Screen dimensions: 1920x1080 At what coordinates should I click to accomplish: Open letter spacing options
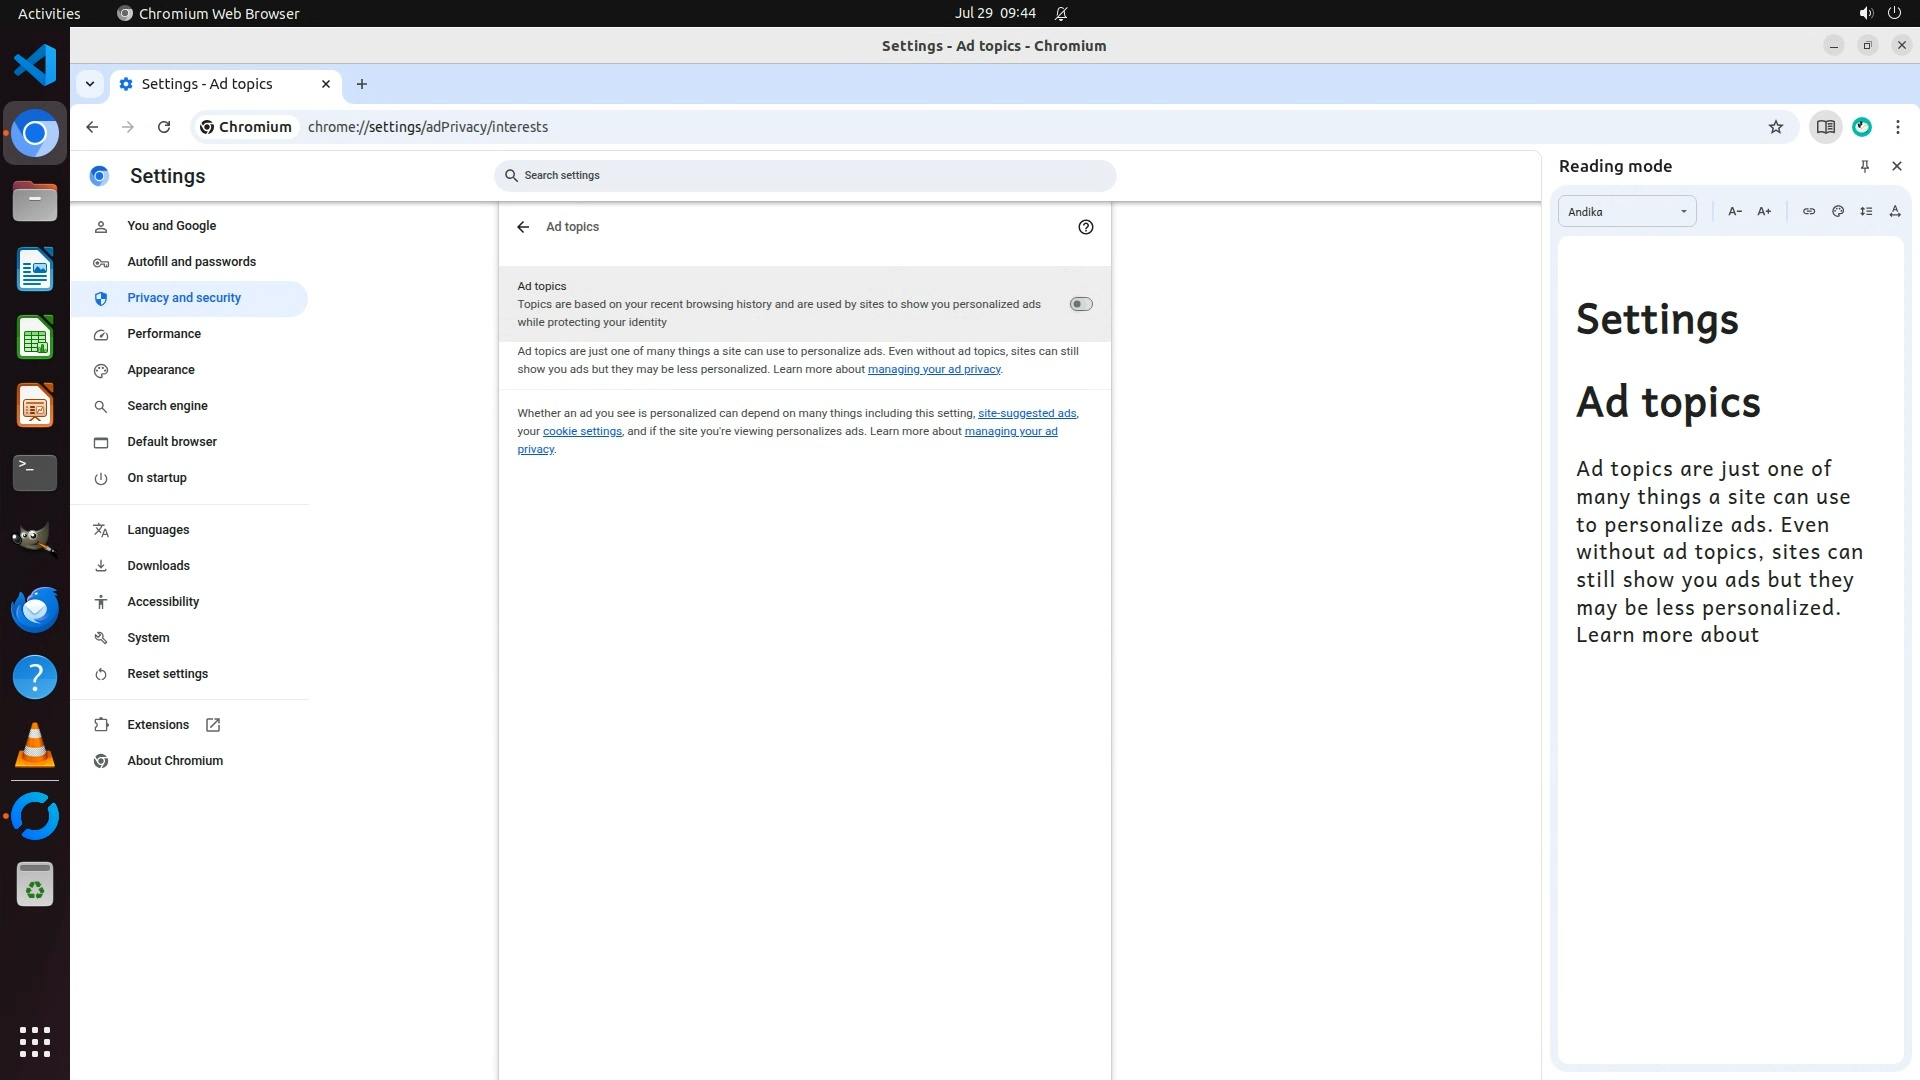1895,211
